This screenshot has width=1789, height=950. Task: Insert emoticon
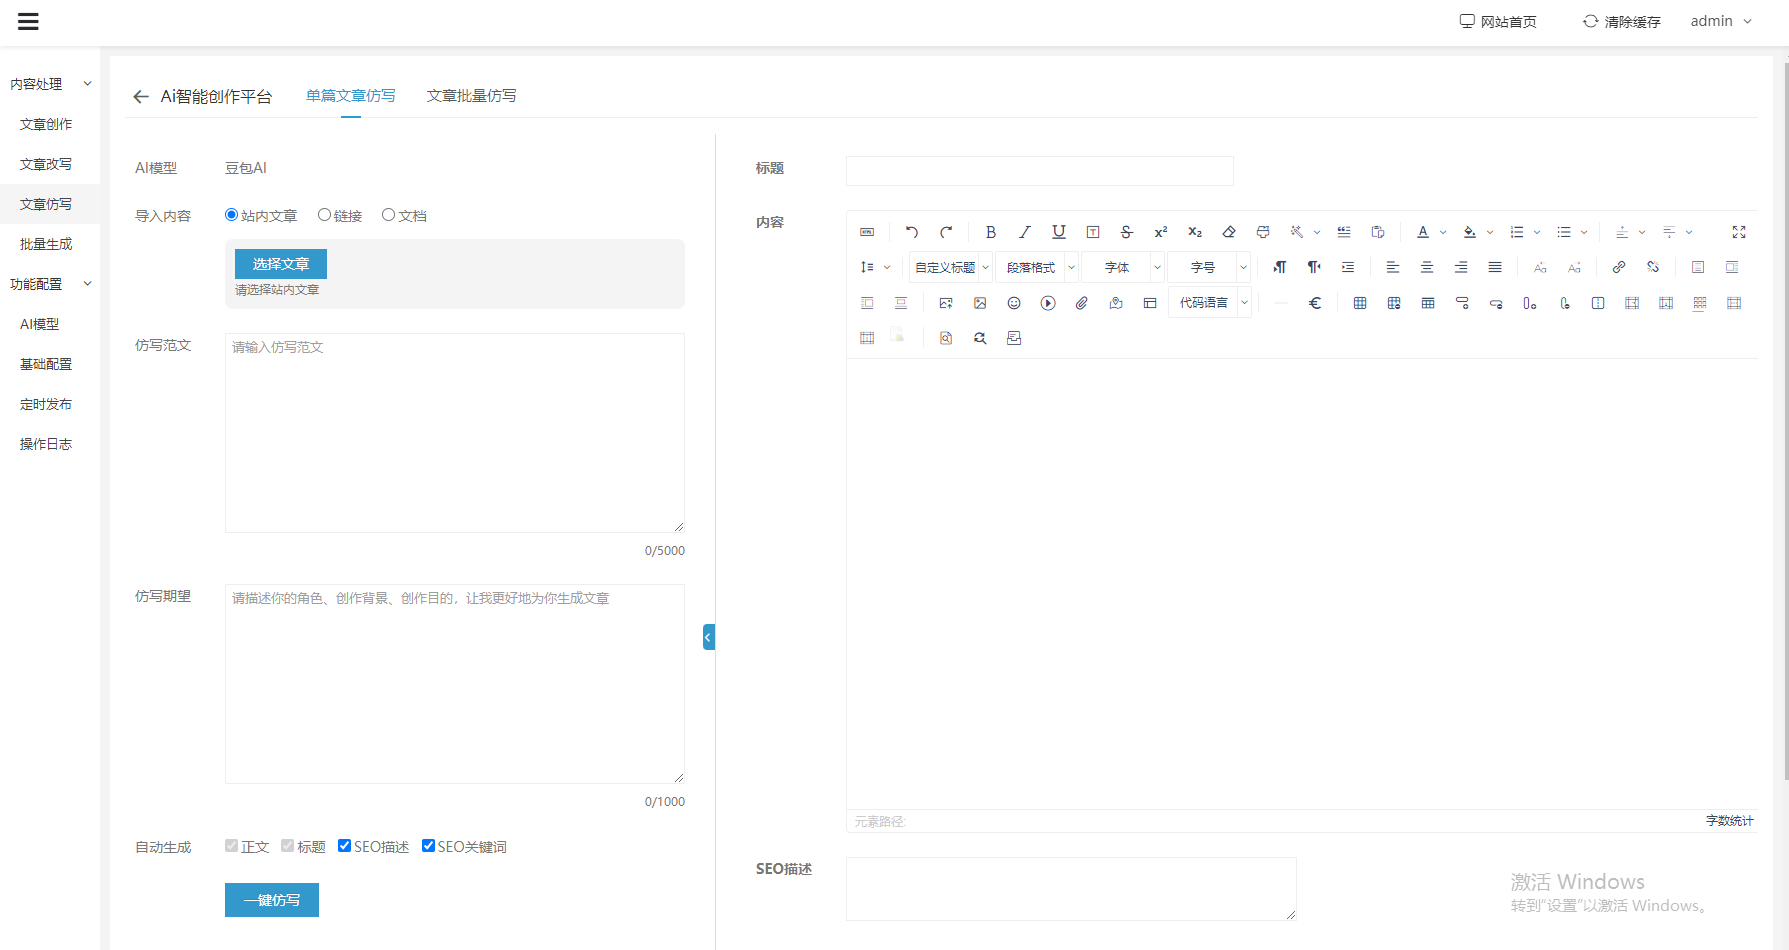pyautogui.click(x=1014, y=303)
